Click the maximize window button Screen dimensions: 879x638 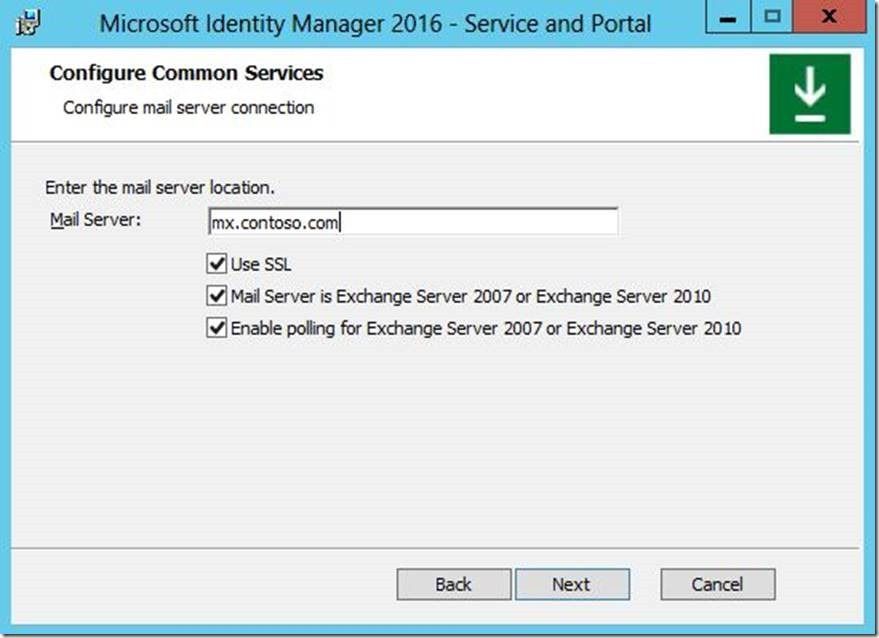773,18
